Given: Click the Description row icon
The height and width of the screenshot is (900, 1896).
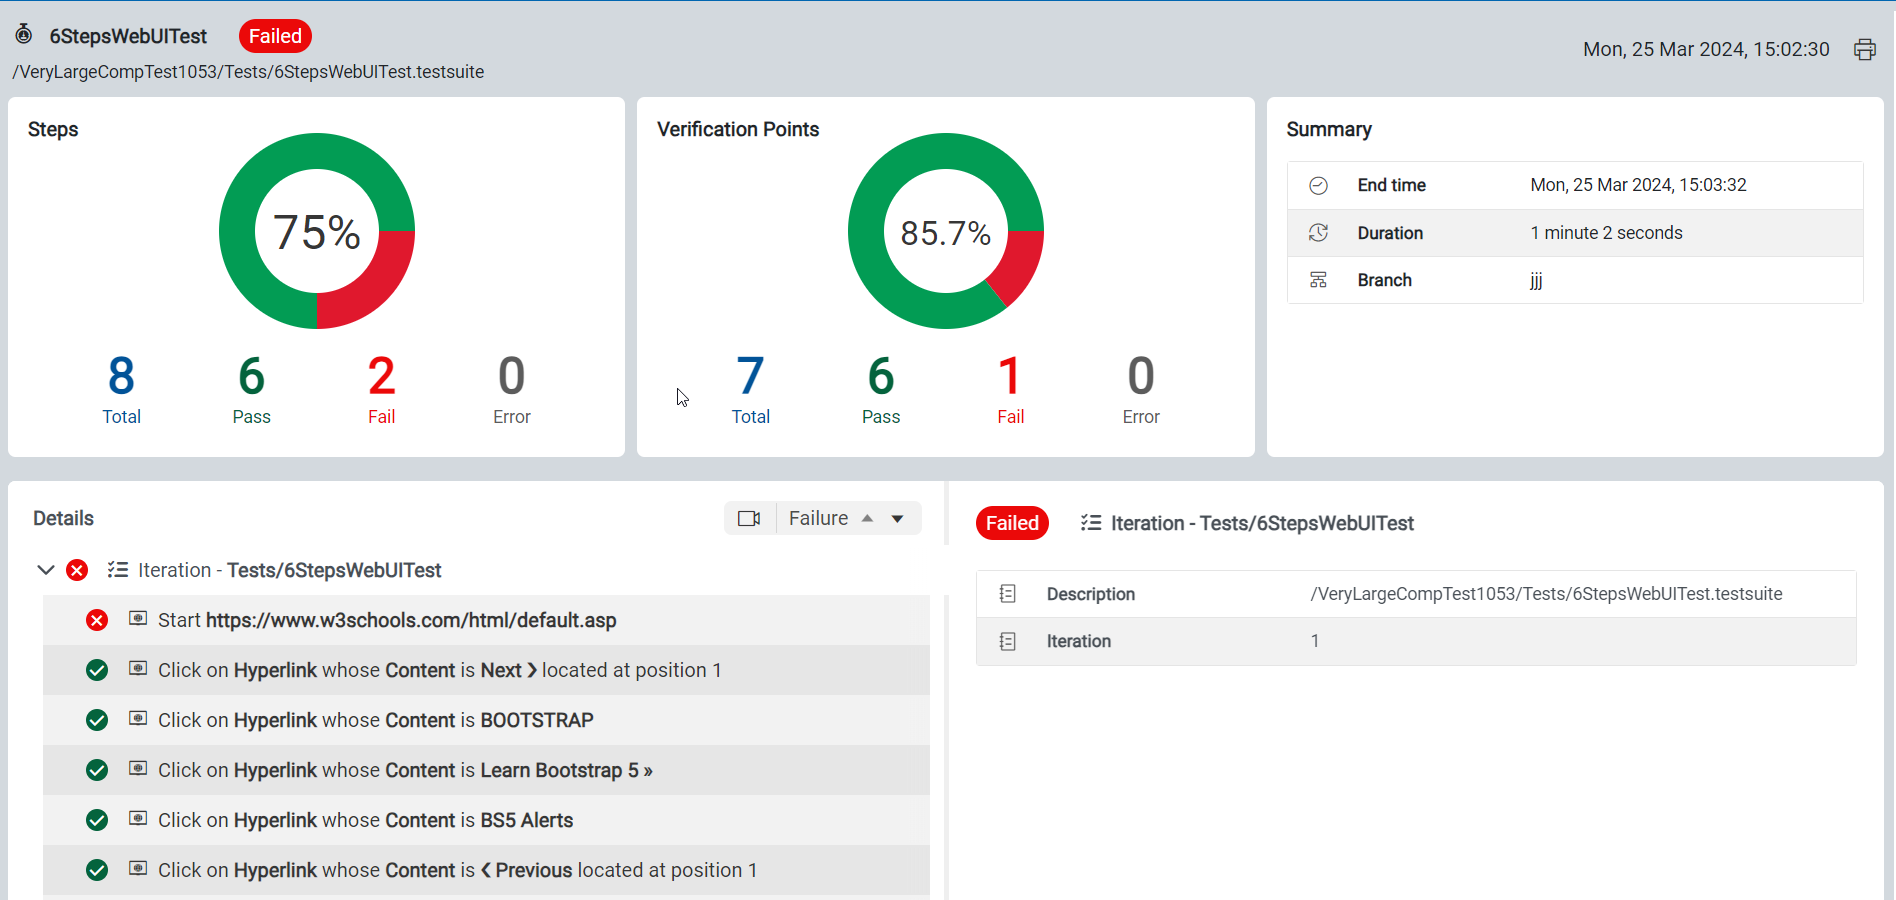Looking at the screenshot, I should click(x=1007, y=594).
